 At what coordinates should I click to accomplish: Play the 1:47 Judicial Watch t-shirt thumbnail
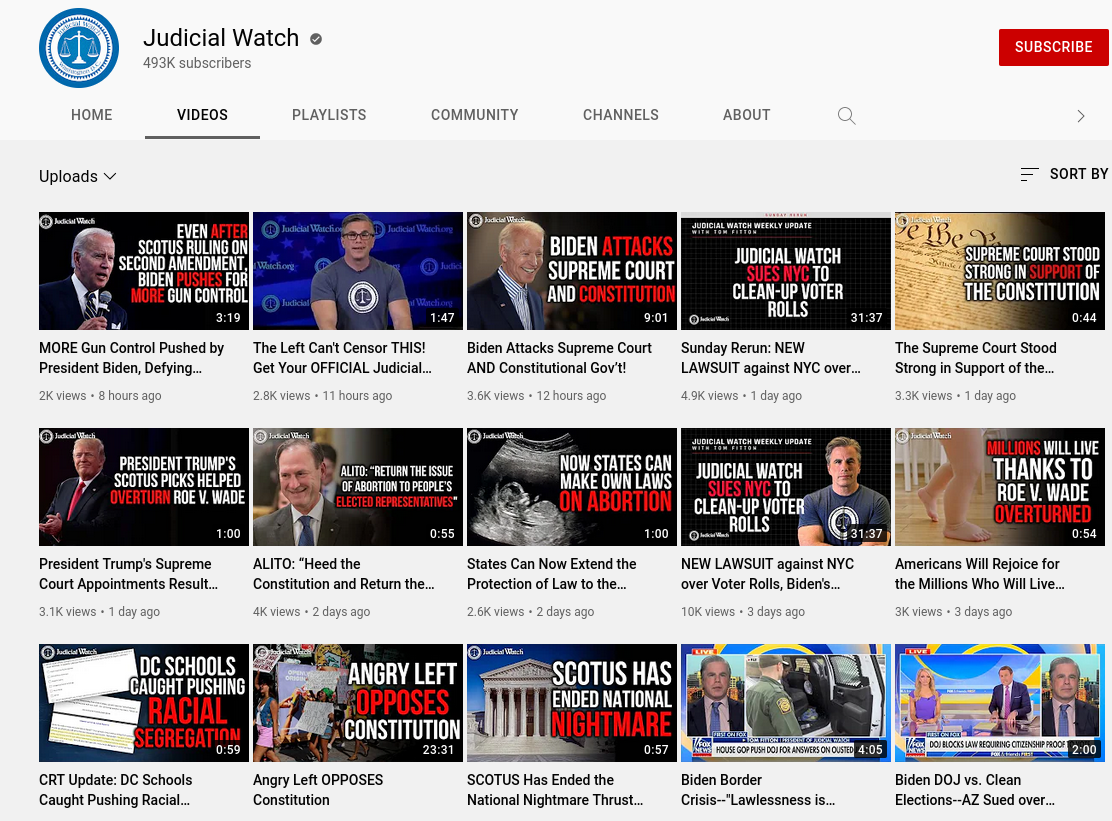(x=358, y=271)
